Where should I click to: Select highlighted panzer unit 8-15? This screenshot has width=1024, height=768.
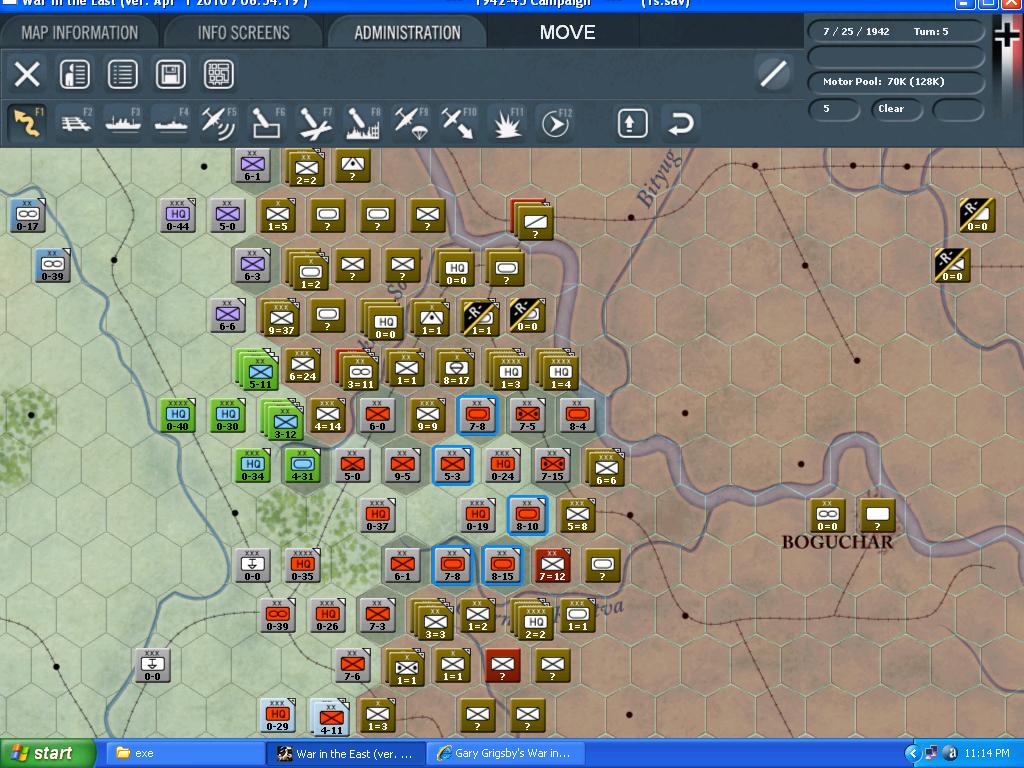pos(502,565)
